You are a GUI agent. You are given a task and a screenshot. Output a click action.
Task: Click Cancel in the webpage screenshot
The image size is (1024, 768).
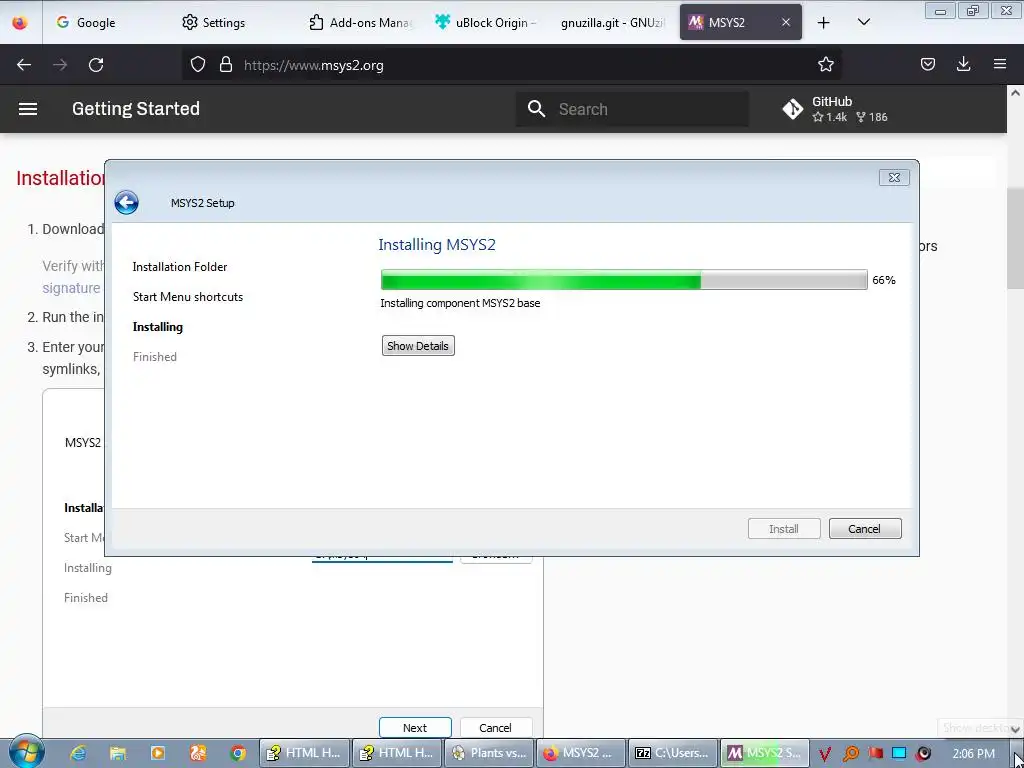coord(496,728)
